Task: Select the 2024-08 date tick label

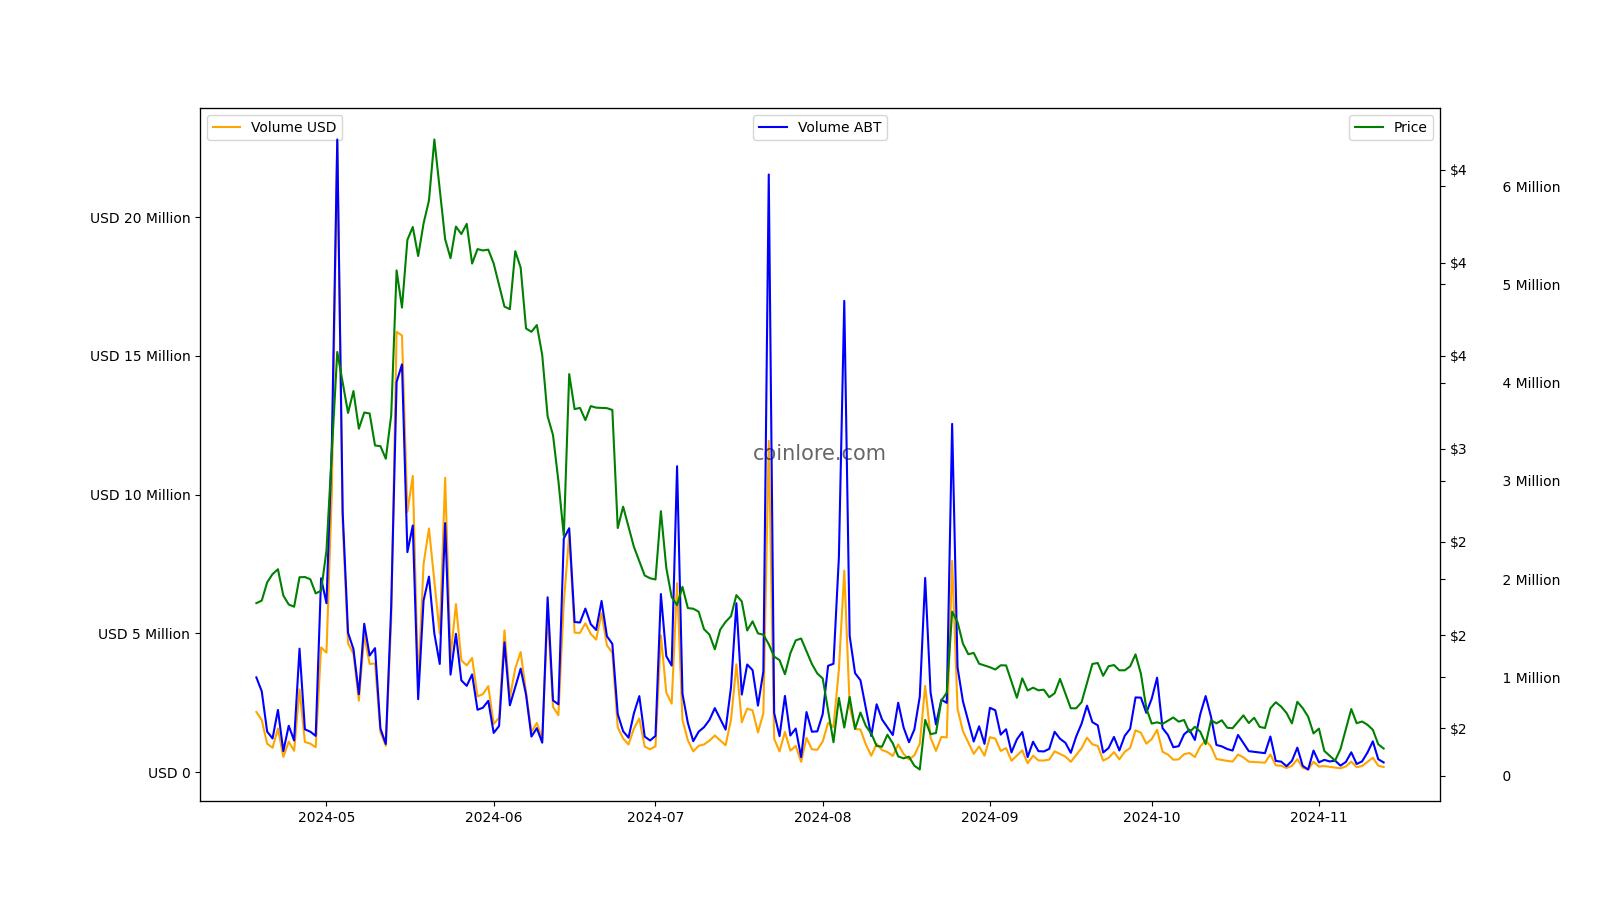Action: coord(822,817)
